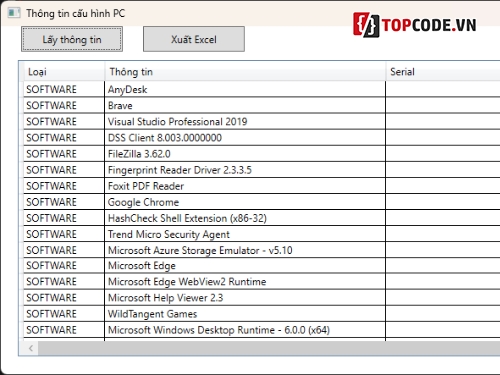Viewport: 500px width, 375px height.
Task: Click the SOFTWARE cell beside AnyDesk
Action: (64, 89)
